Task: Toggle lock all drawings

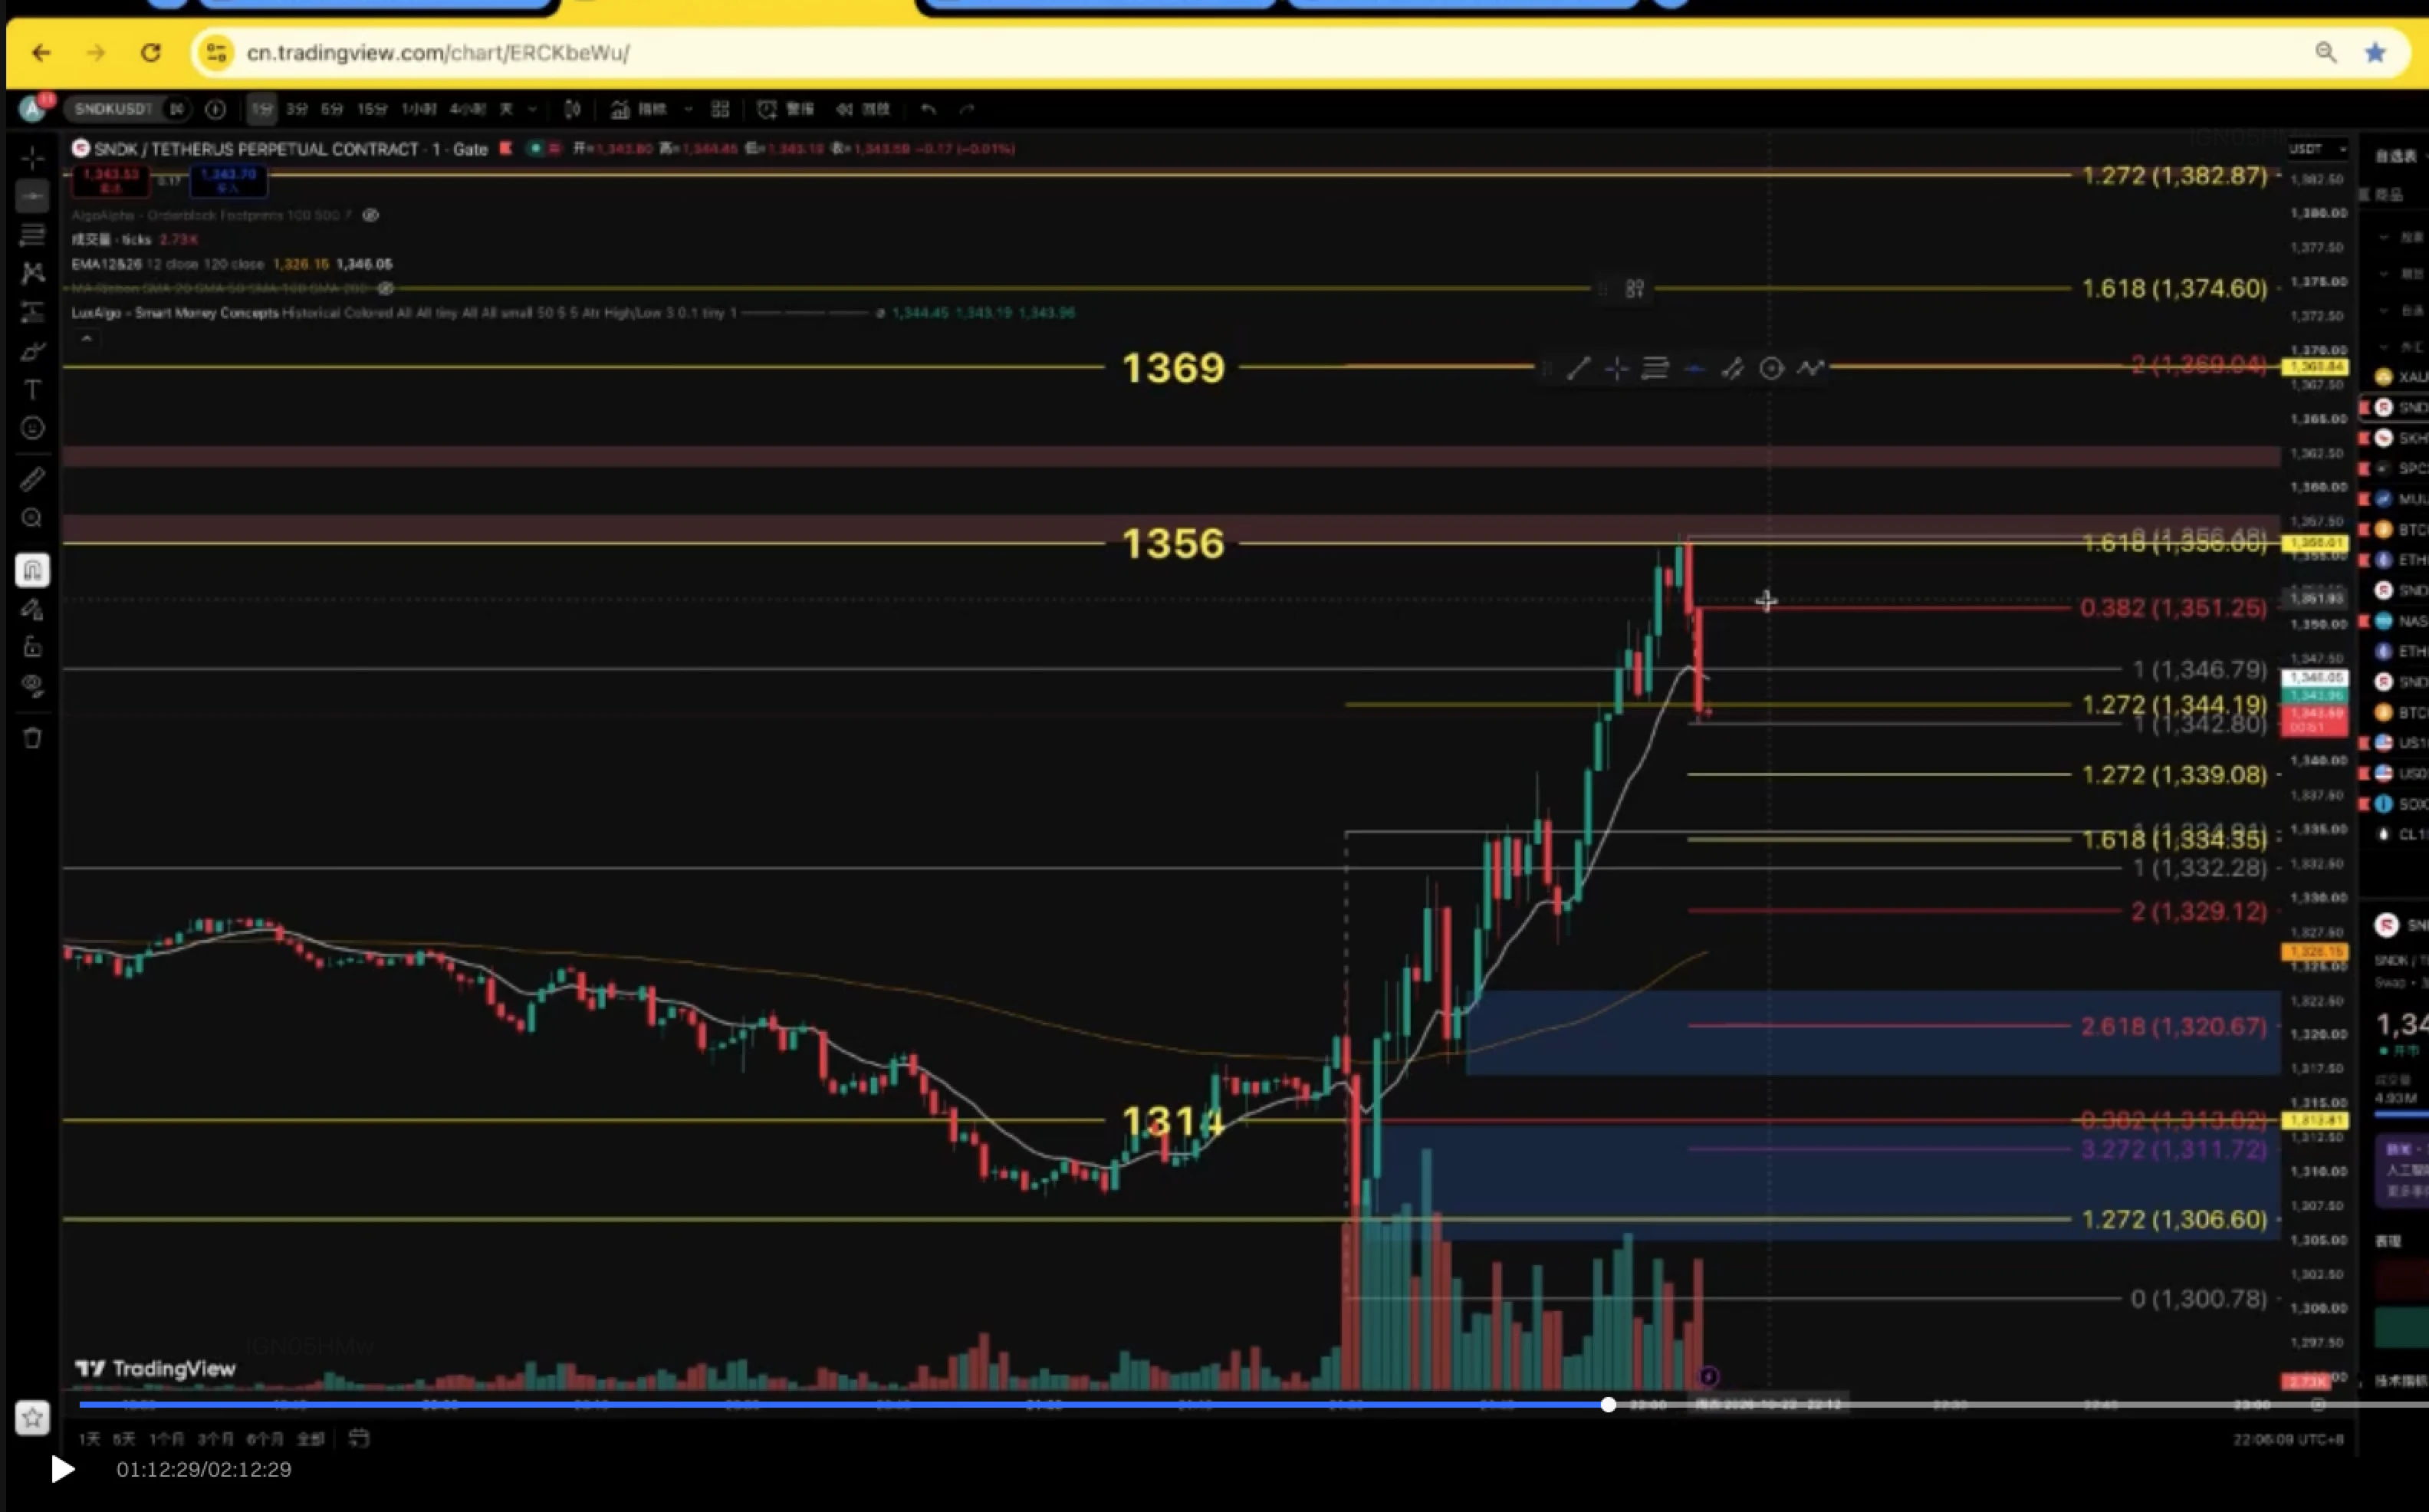Action: pos(32,647)
